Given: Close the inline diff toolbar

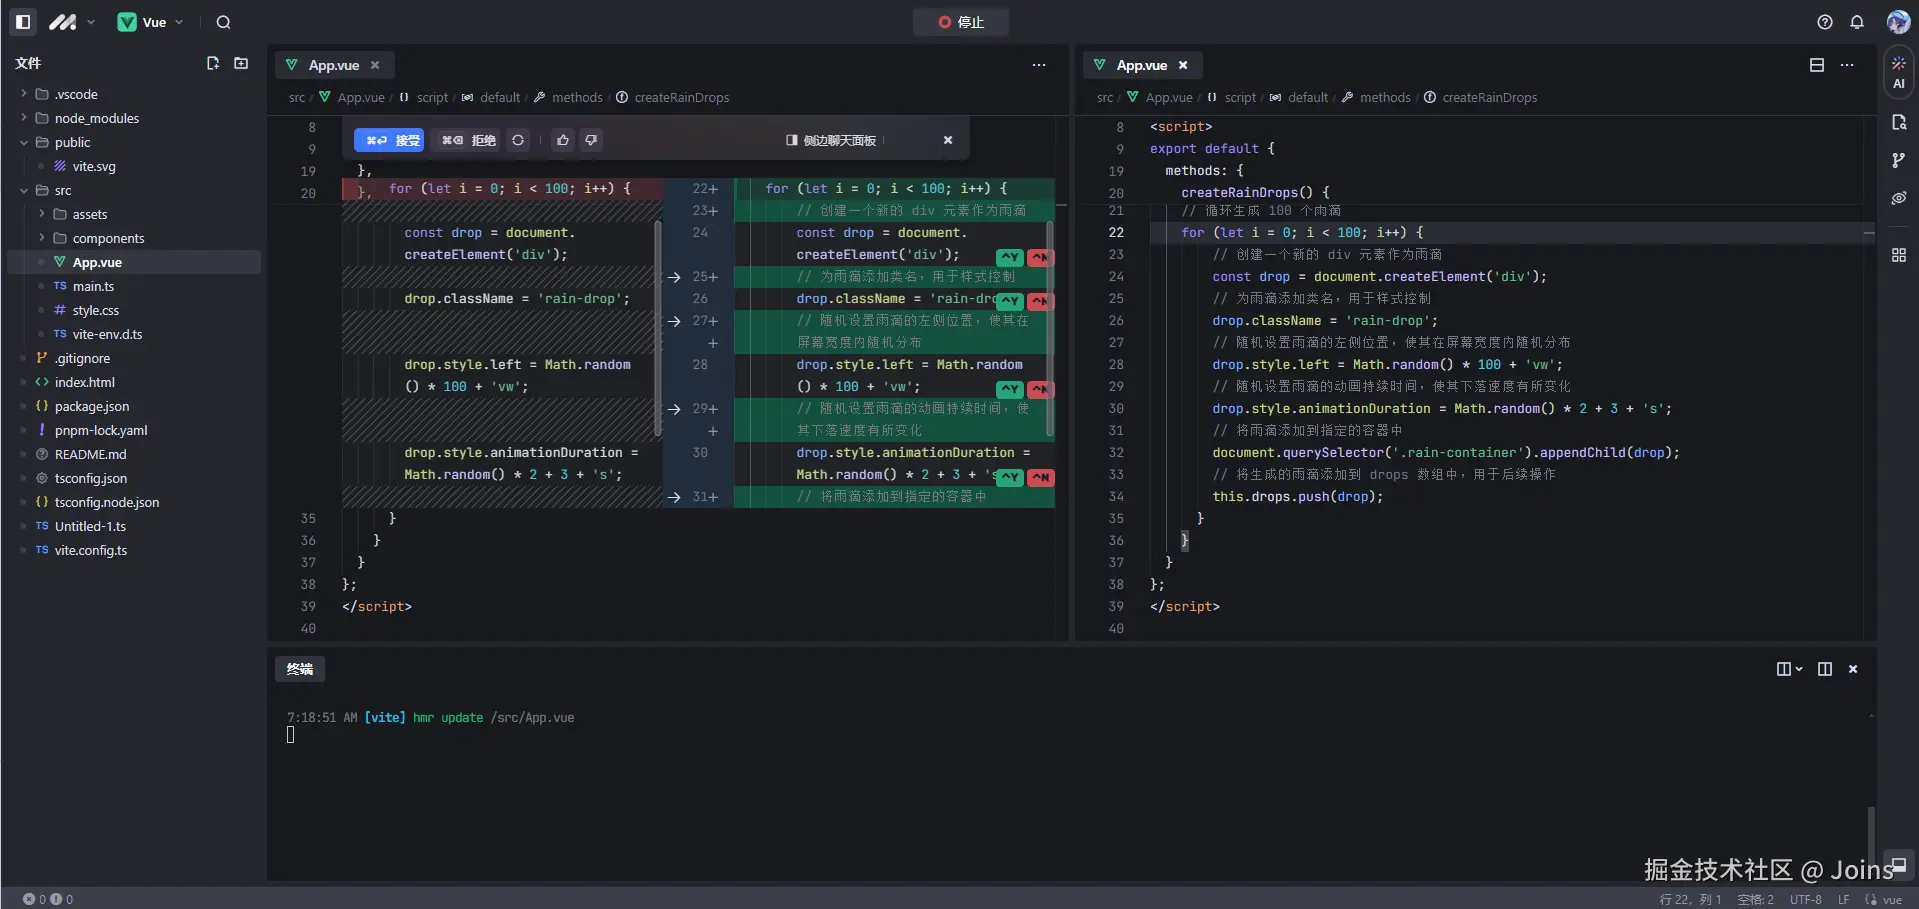Looking at the screenshot, I should 948,140.
